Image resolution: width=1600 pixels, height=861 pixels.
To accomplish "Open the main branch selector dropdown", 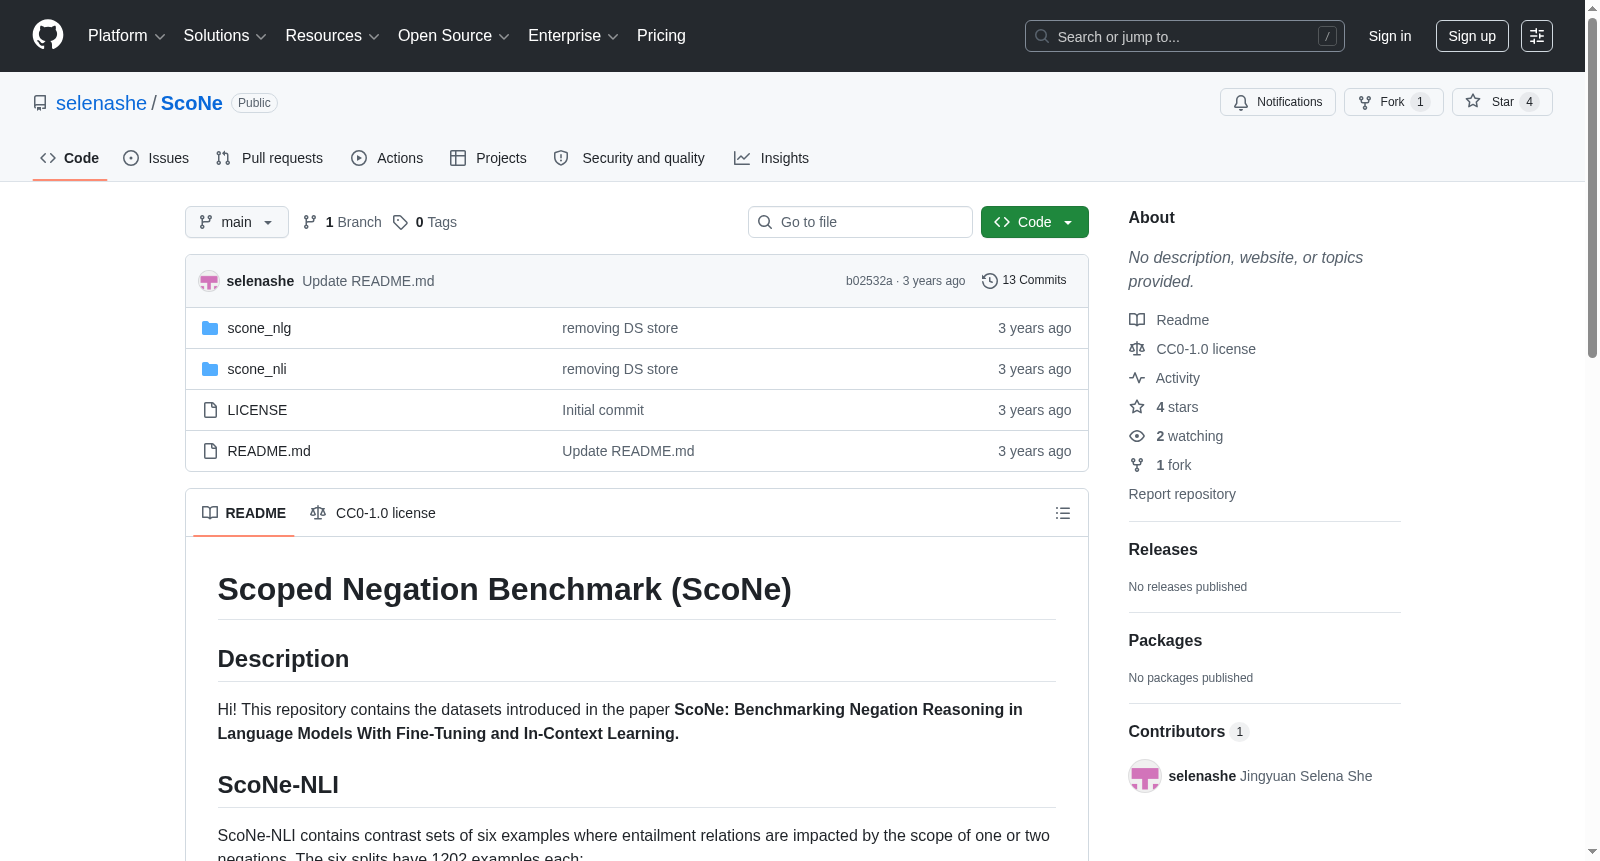I will coord(237,222).
